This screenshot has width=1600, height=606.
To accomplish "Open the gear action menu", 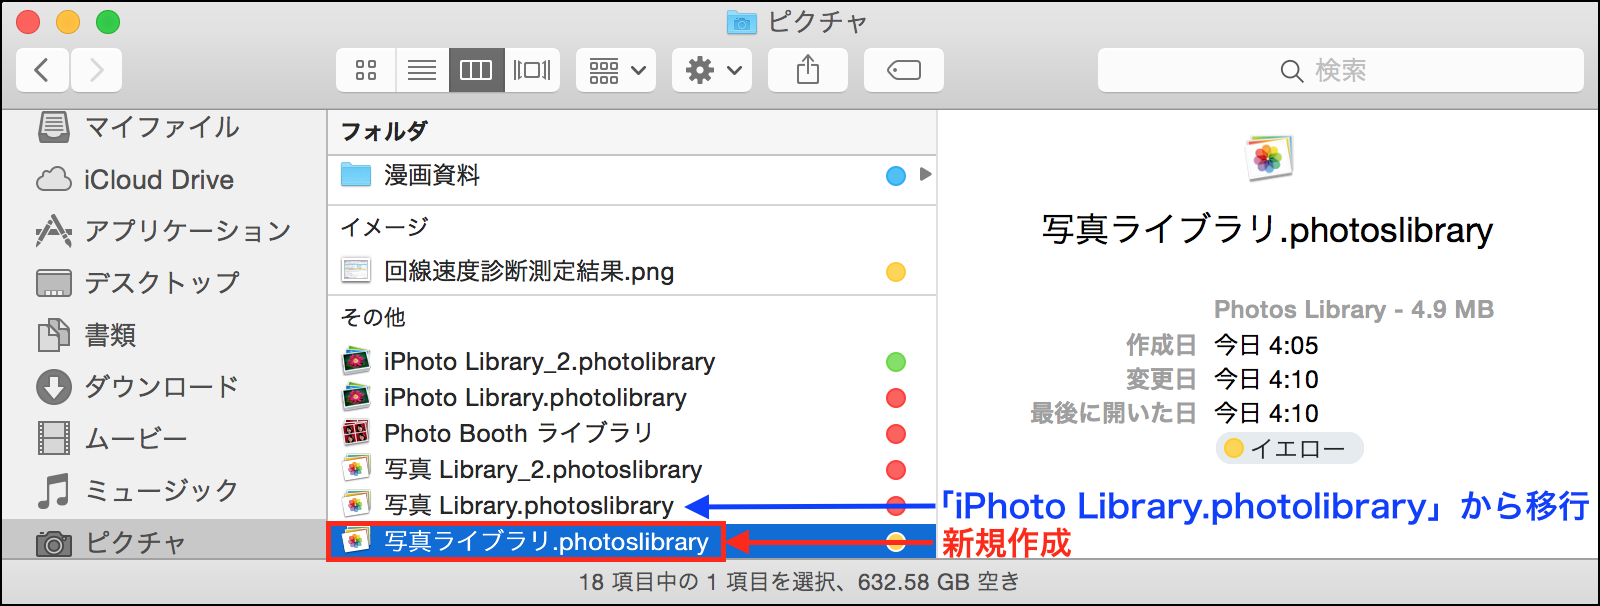I will click(x=712, y=70).
